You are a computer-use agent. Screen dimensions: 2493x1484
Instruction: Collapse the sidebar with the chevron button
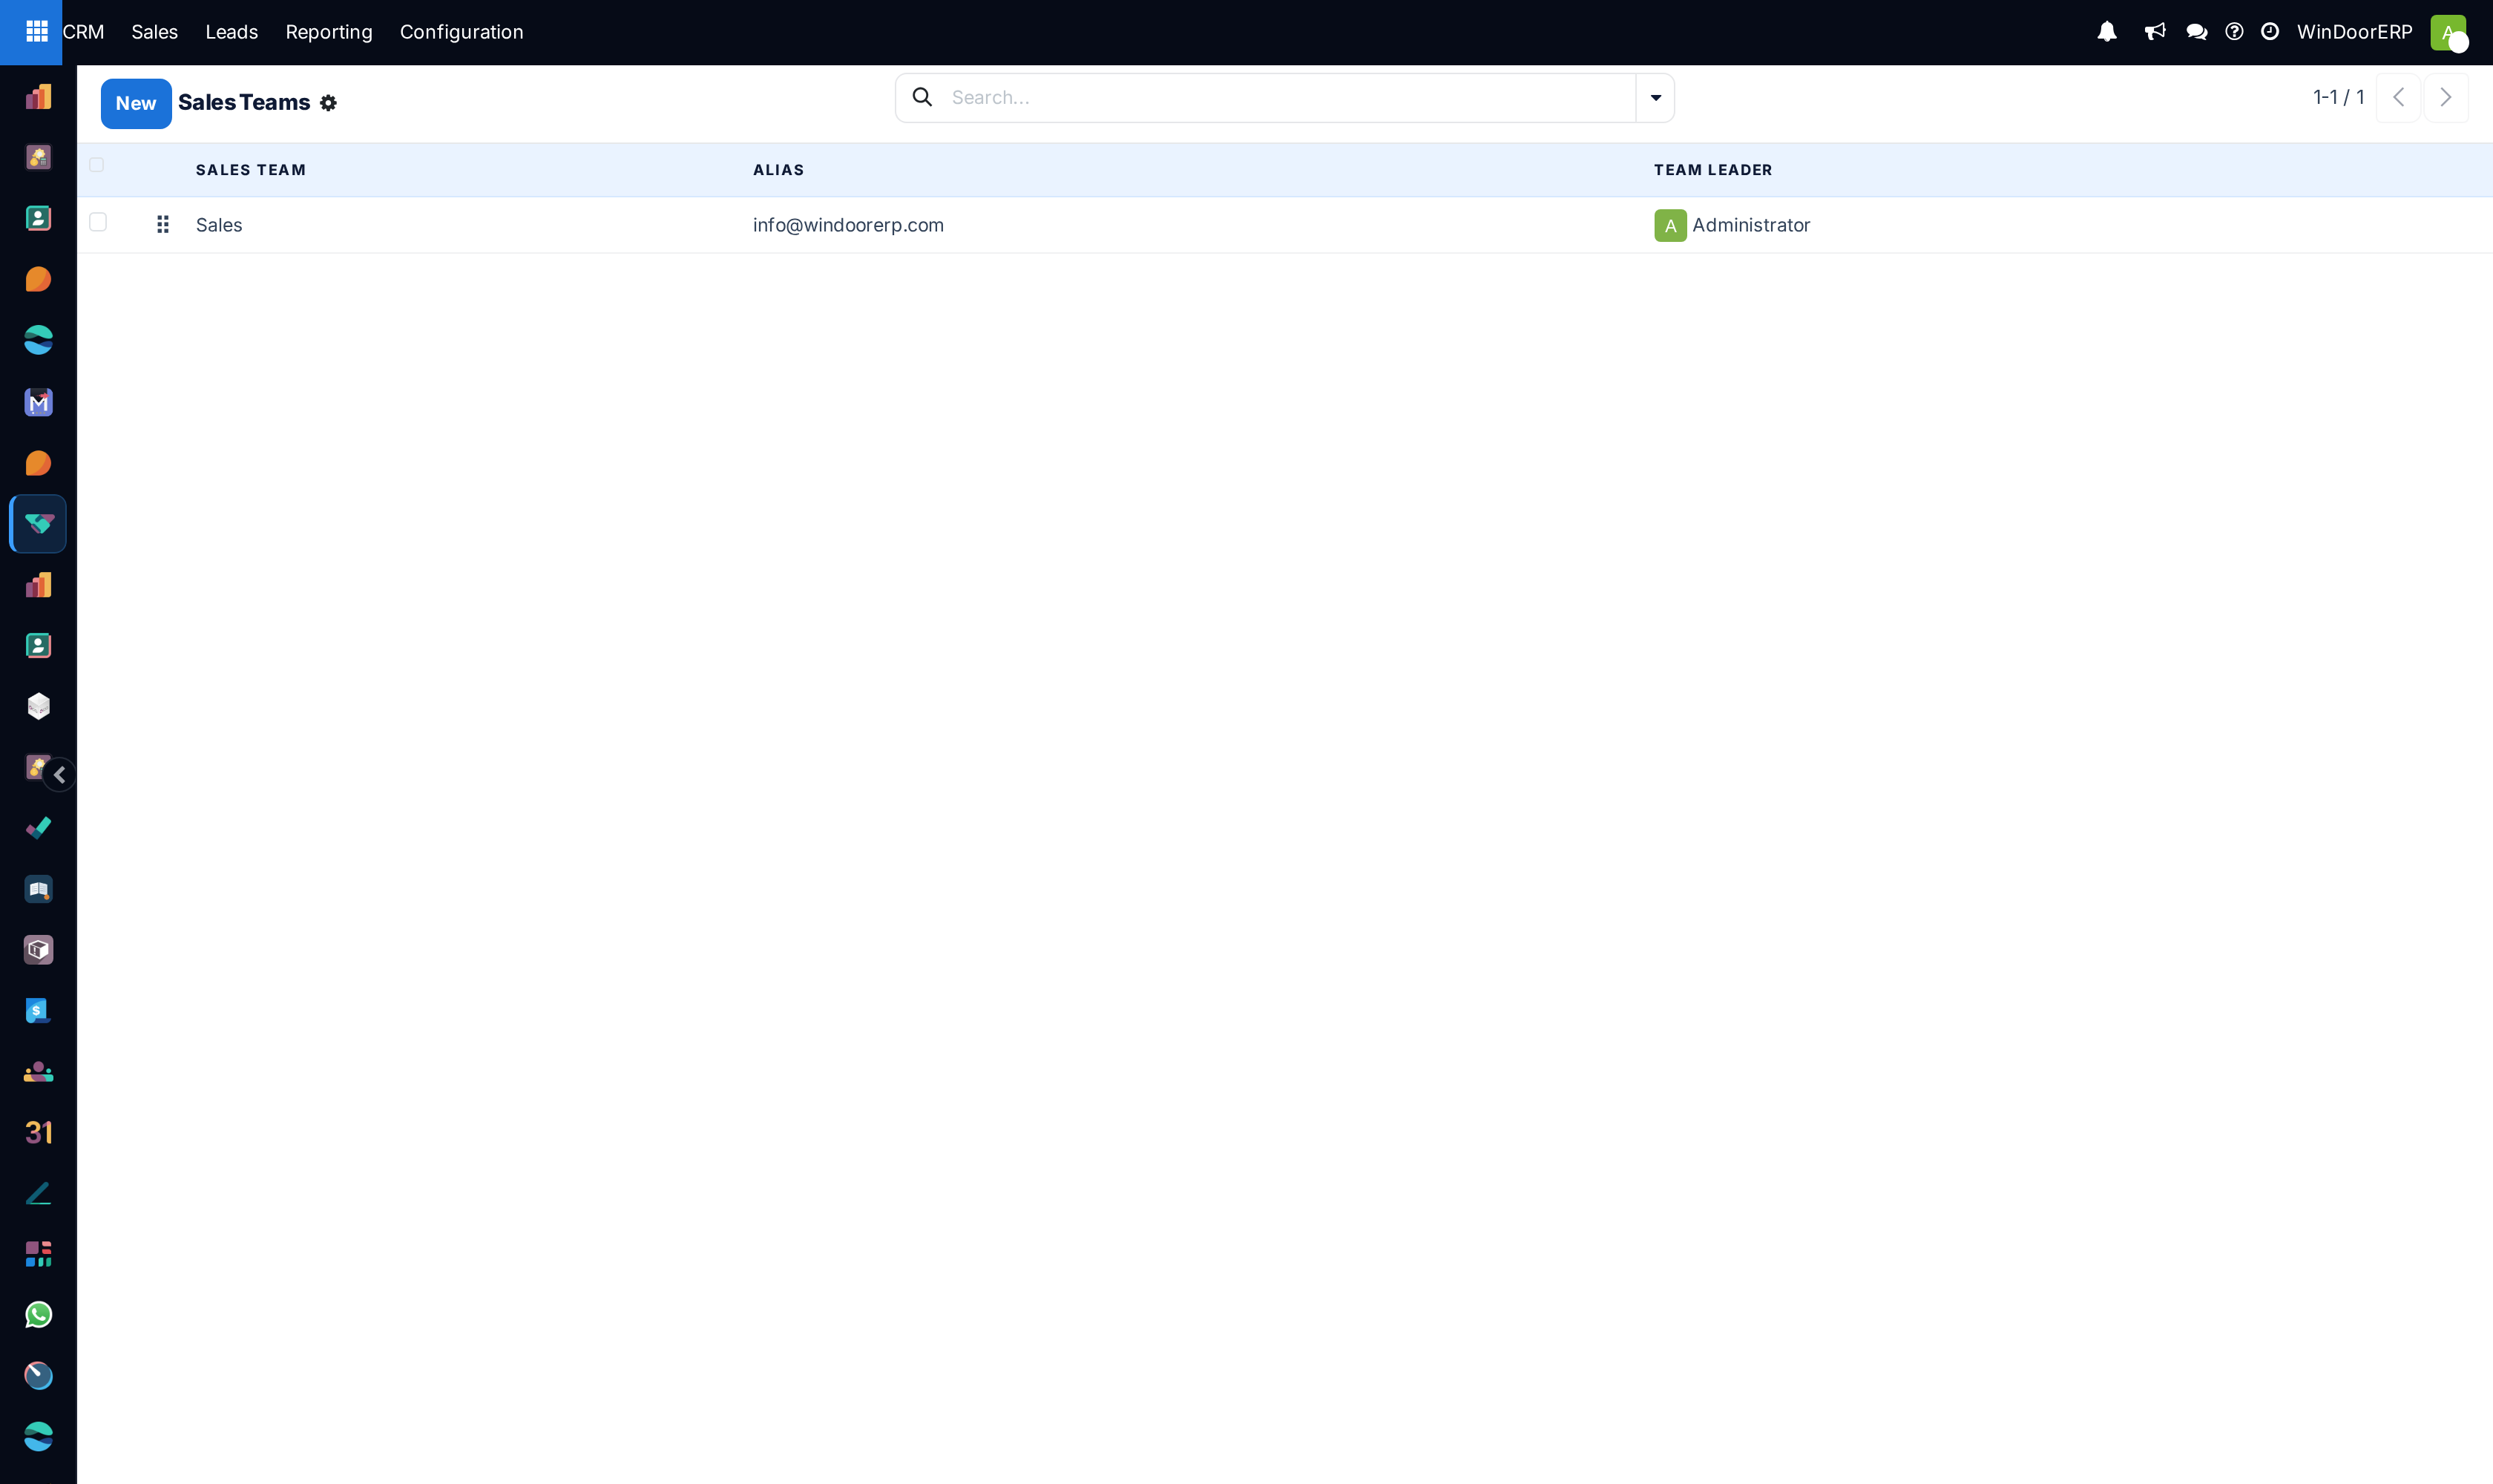coord(60,775)
